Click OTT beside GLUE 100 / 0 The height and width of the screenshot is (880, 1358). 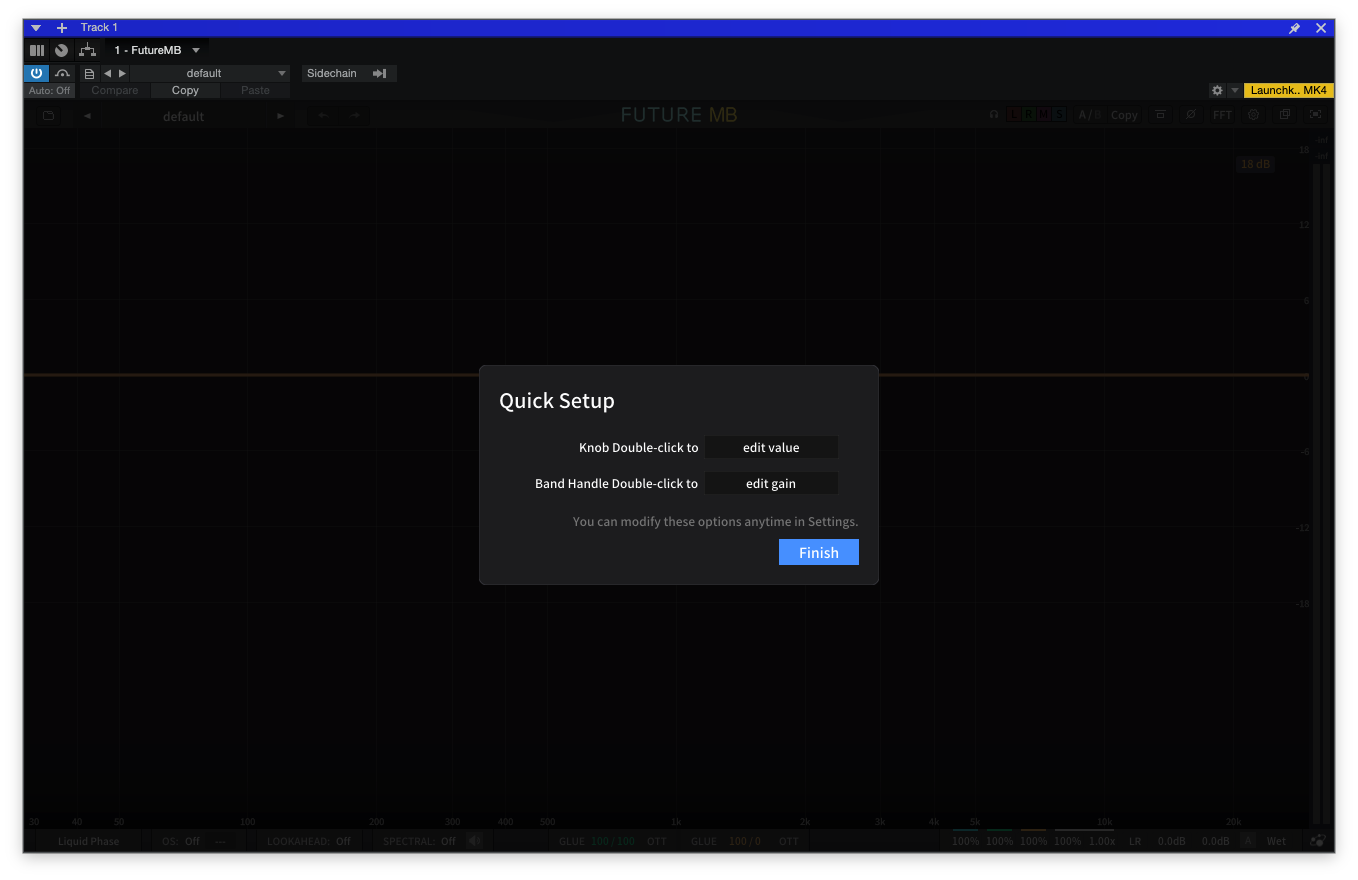(x=789, y=841)
